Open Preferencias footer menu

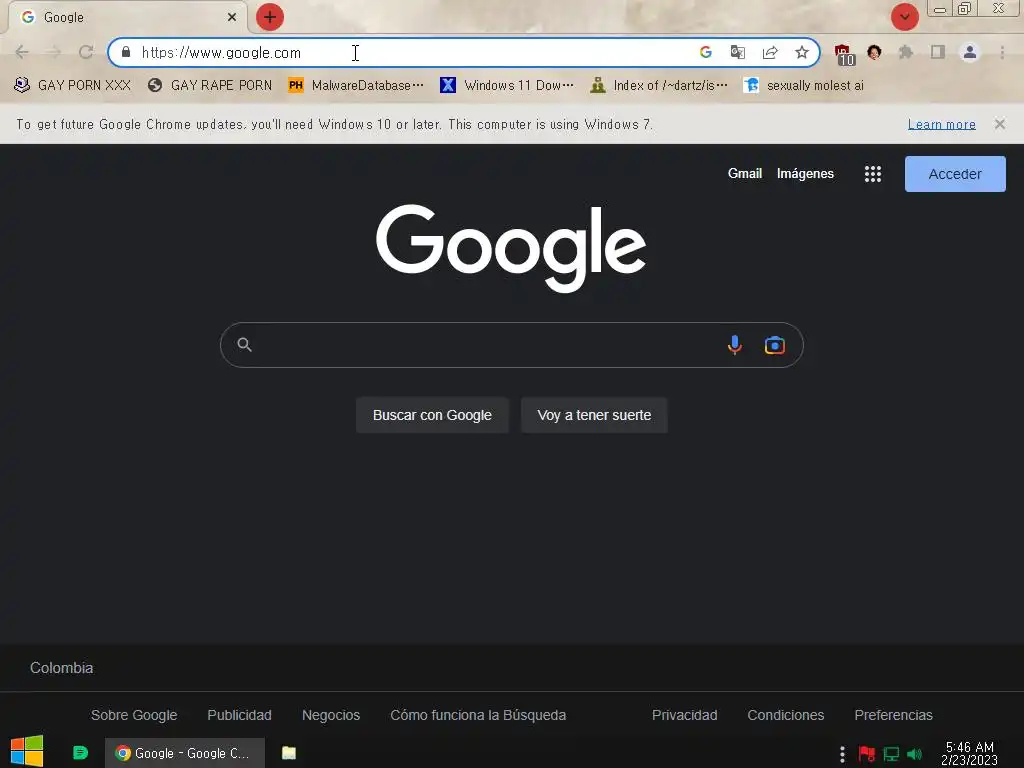tap(893, 715)
